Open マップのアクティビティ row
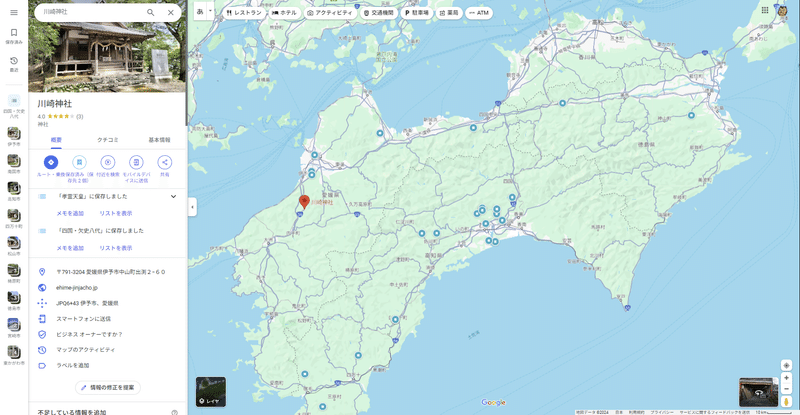Viewport: 800px width, 415px height. click(x=107, y=350)
